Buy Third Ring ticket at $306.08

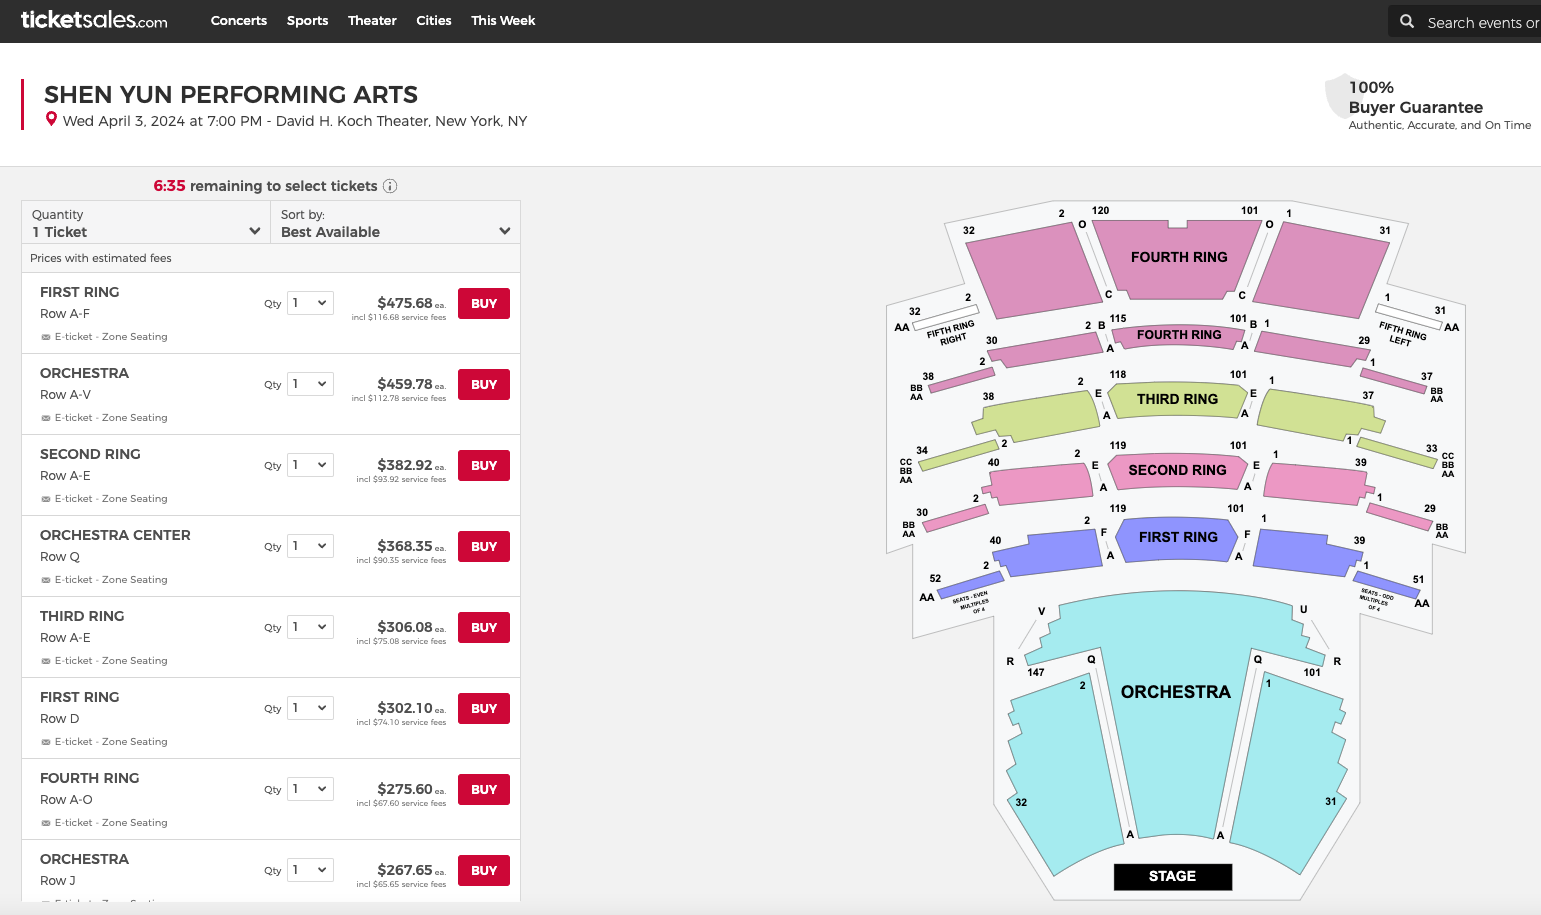pos(484,627)
